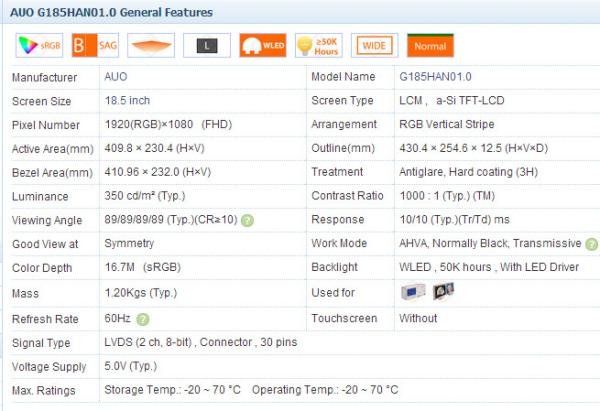The width and height of the screenshot is (600, 411).
Task: Click the Contrast Ratio label
Action: coord(347,196)
